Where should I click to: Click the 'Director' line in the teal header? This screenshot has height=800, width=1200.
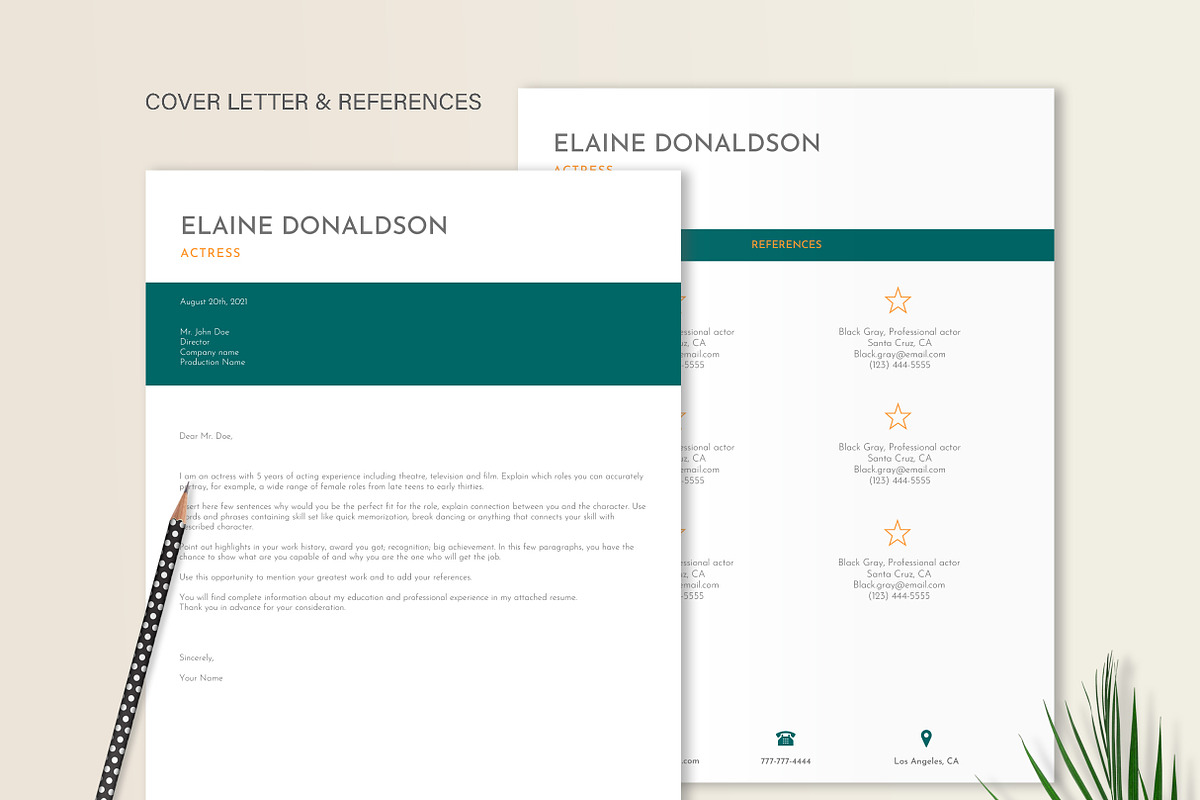[195, 342]
